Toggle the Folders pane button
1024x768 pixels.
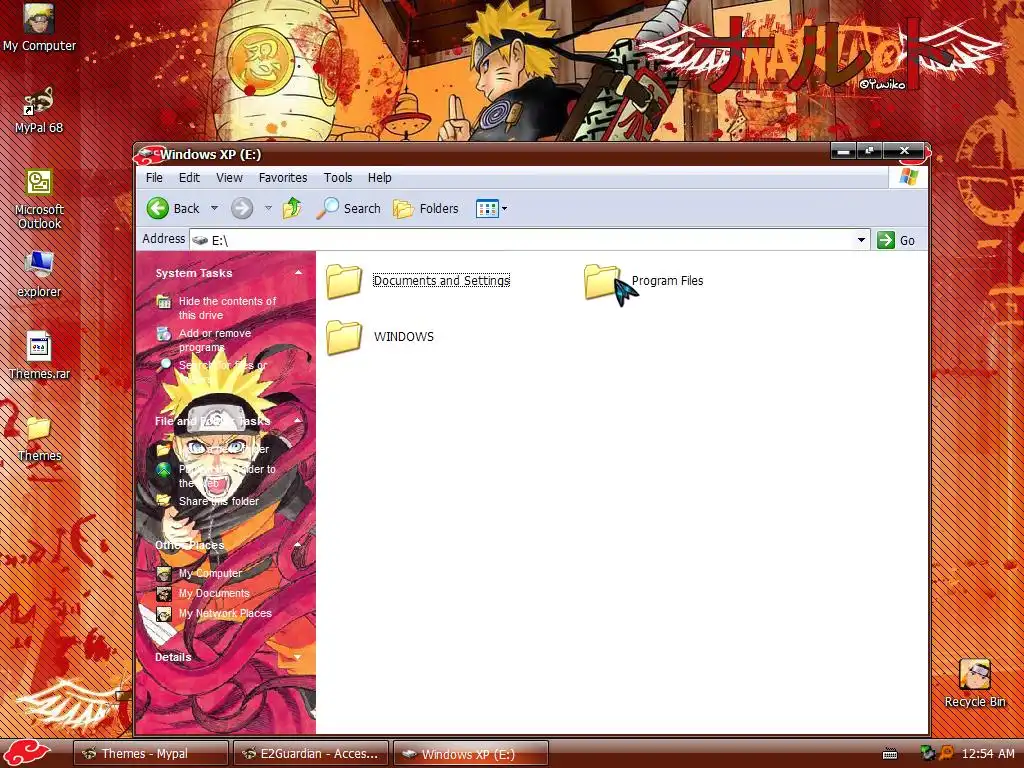tap(426, 208)
